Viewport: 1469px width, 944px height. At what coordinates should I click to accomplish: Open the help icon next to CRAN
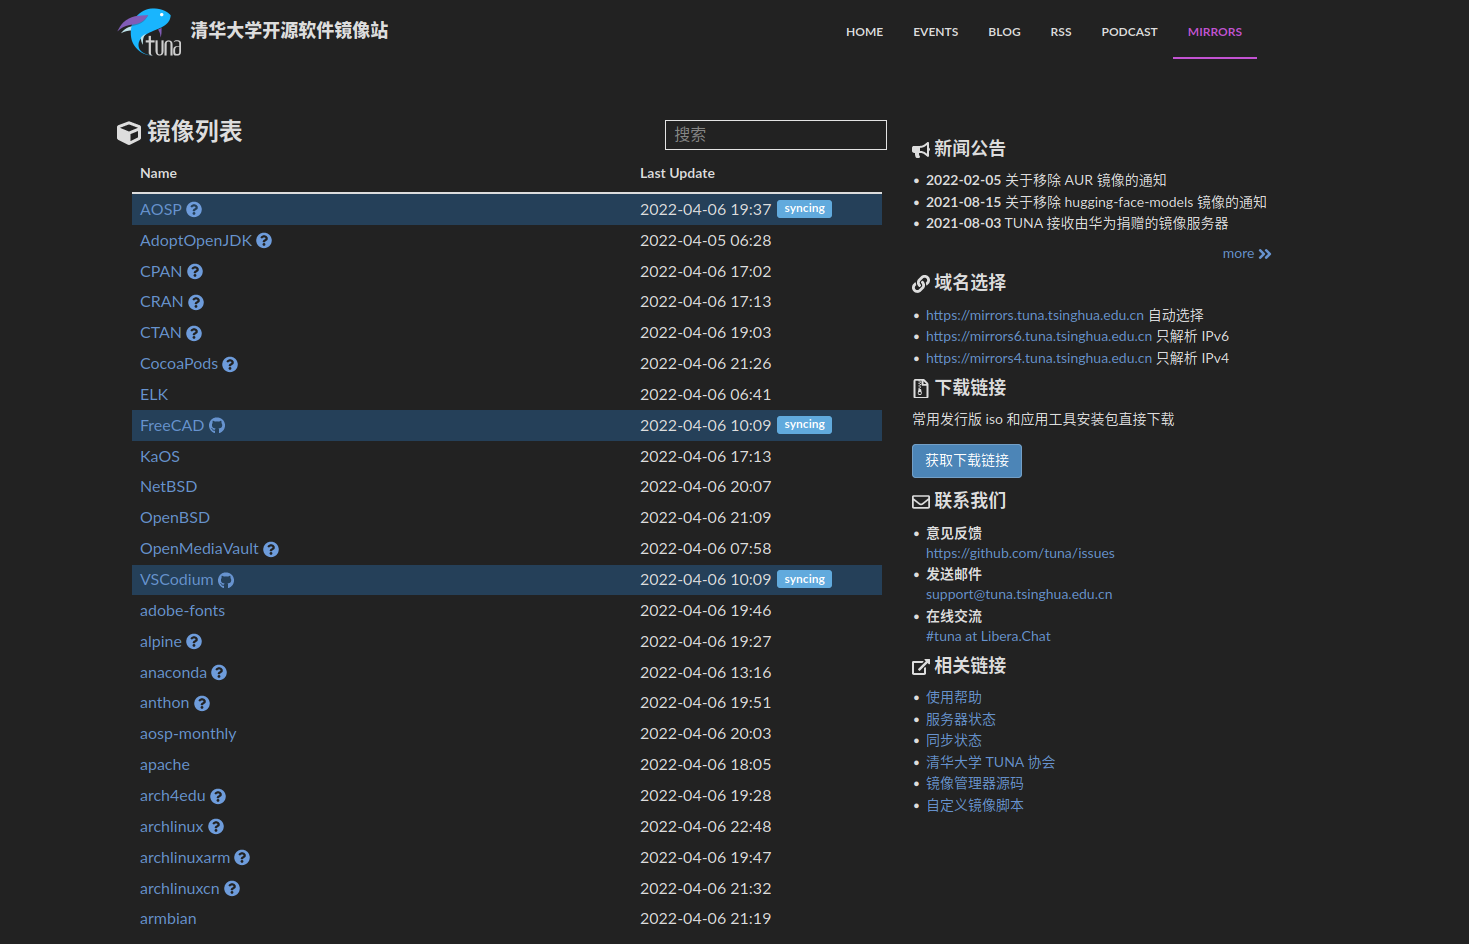click(196, 302)
